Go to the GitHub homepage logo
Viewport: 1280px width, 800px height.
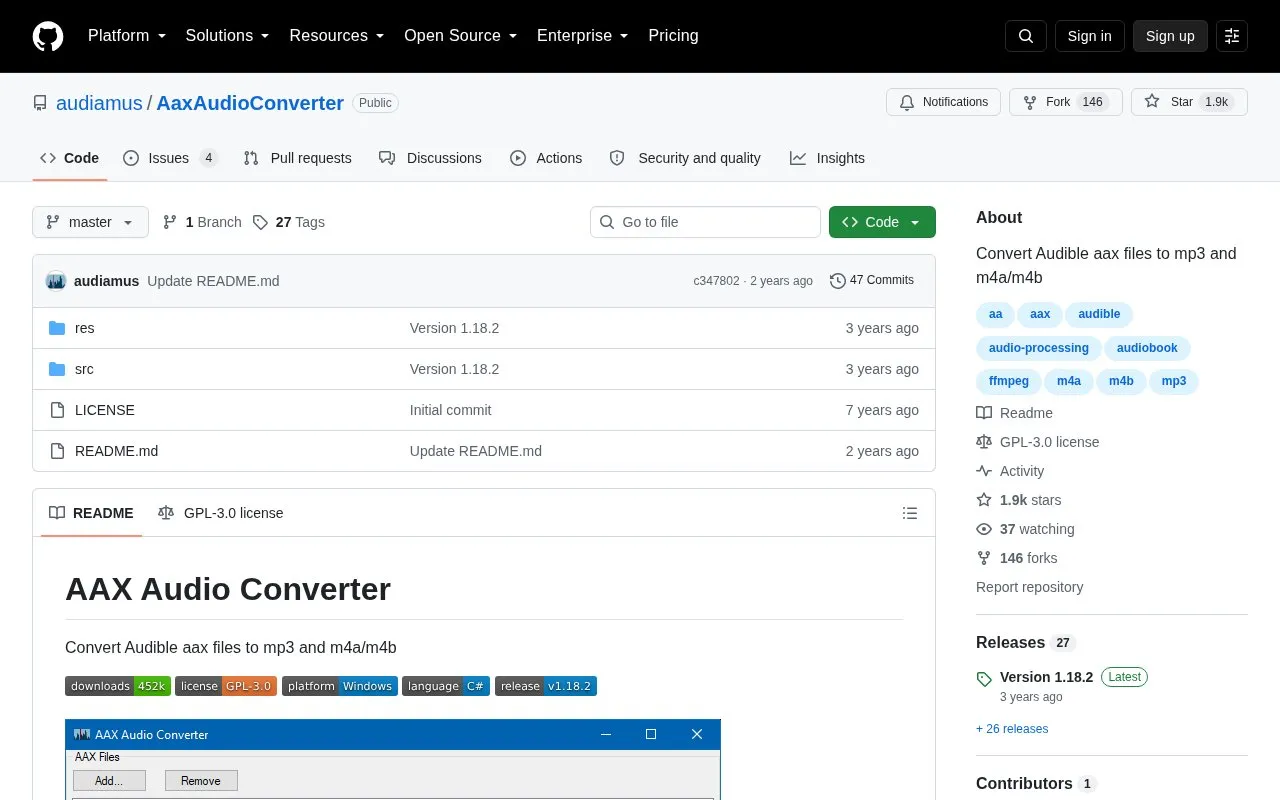pos(48,36)
